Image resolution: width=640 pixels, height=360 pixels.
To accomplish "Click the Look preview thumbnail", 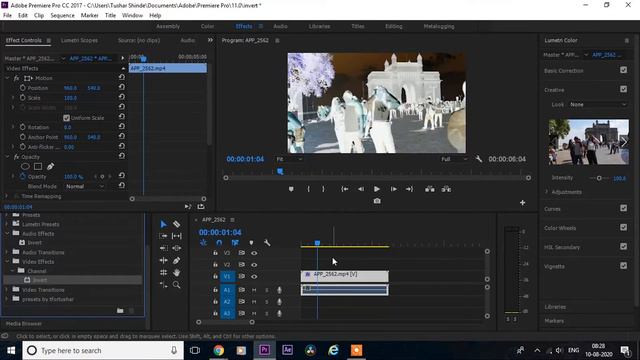I will (589, 142).
